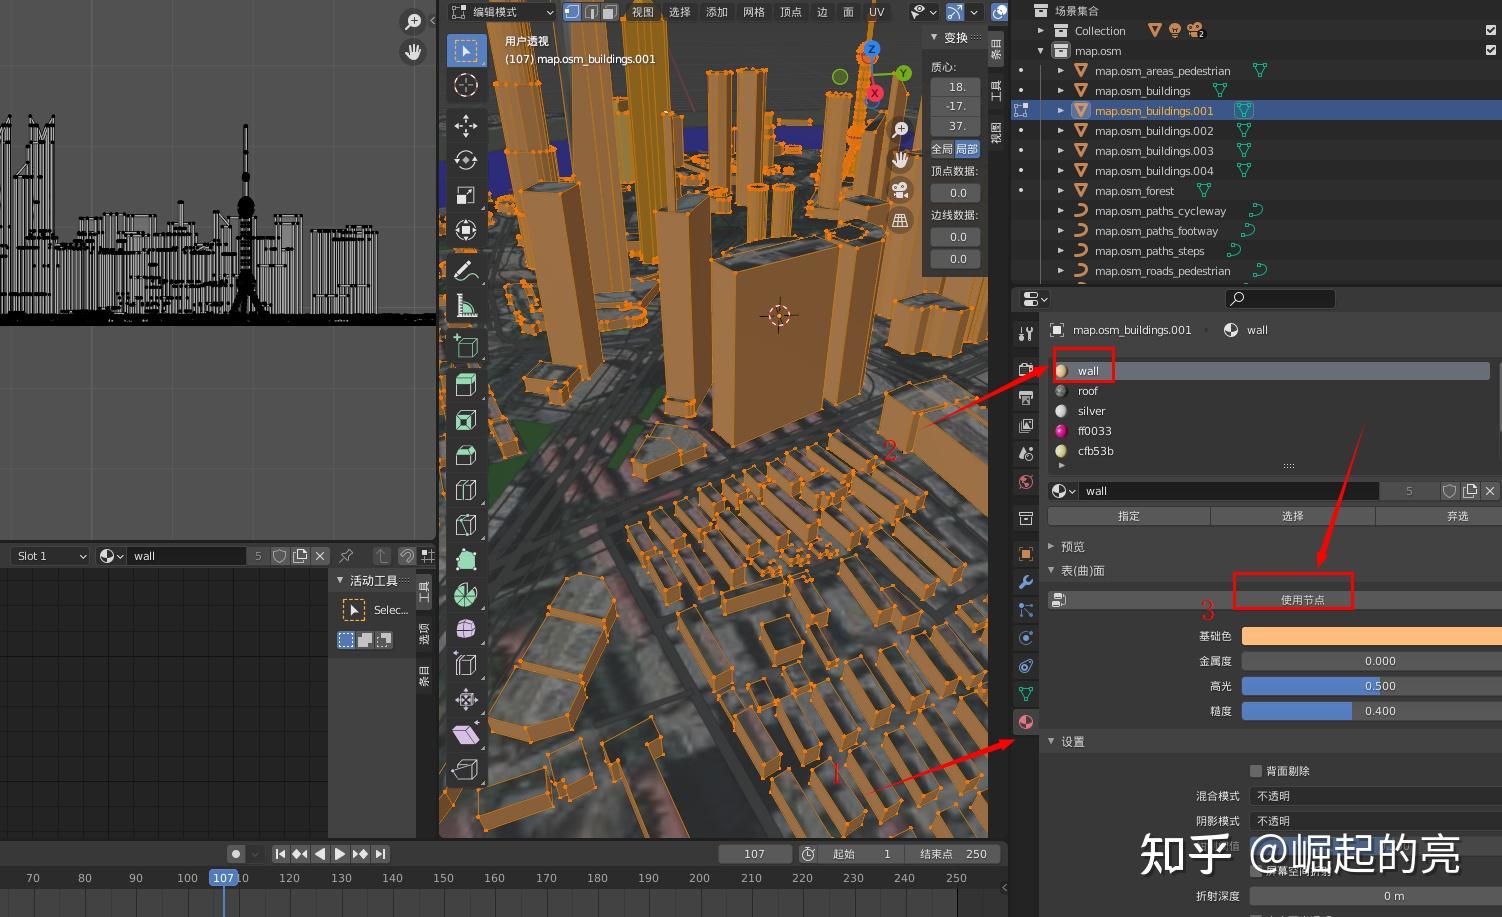
Task: Click the 指定 button to assign material
Action: point(1128,515)
